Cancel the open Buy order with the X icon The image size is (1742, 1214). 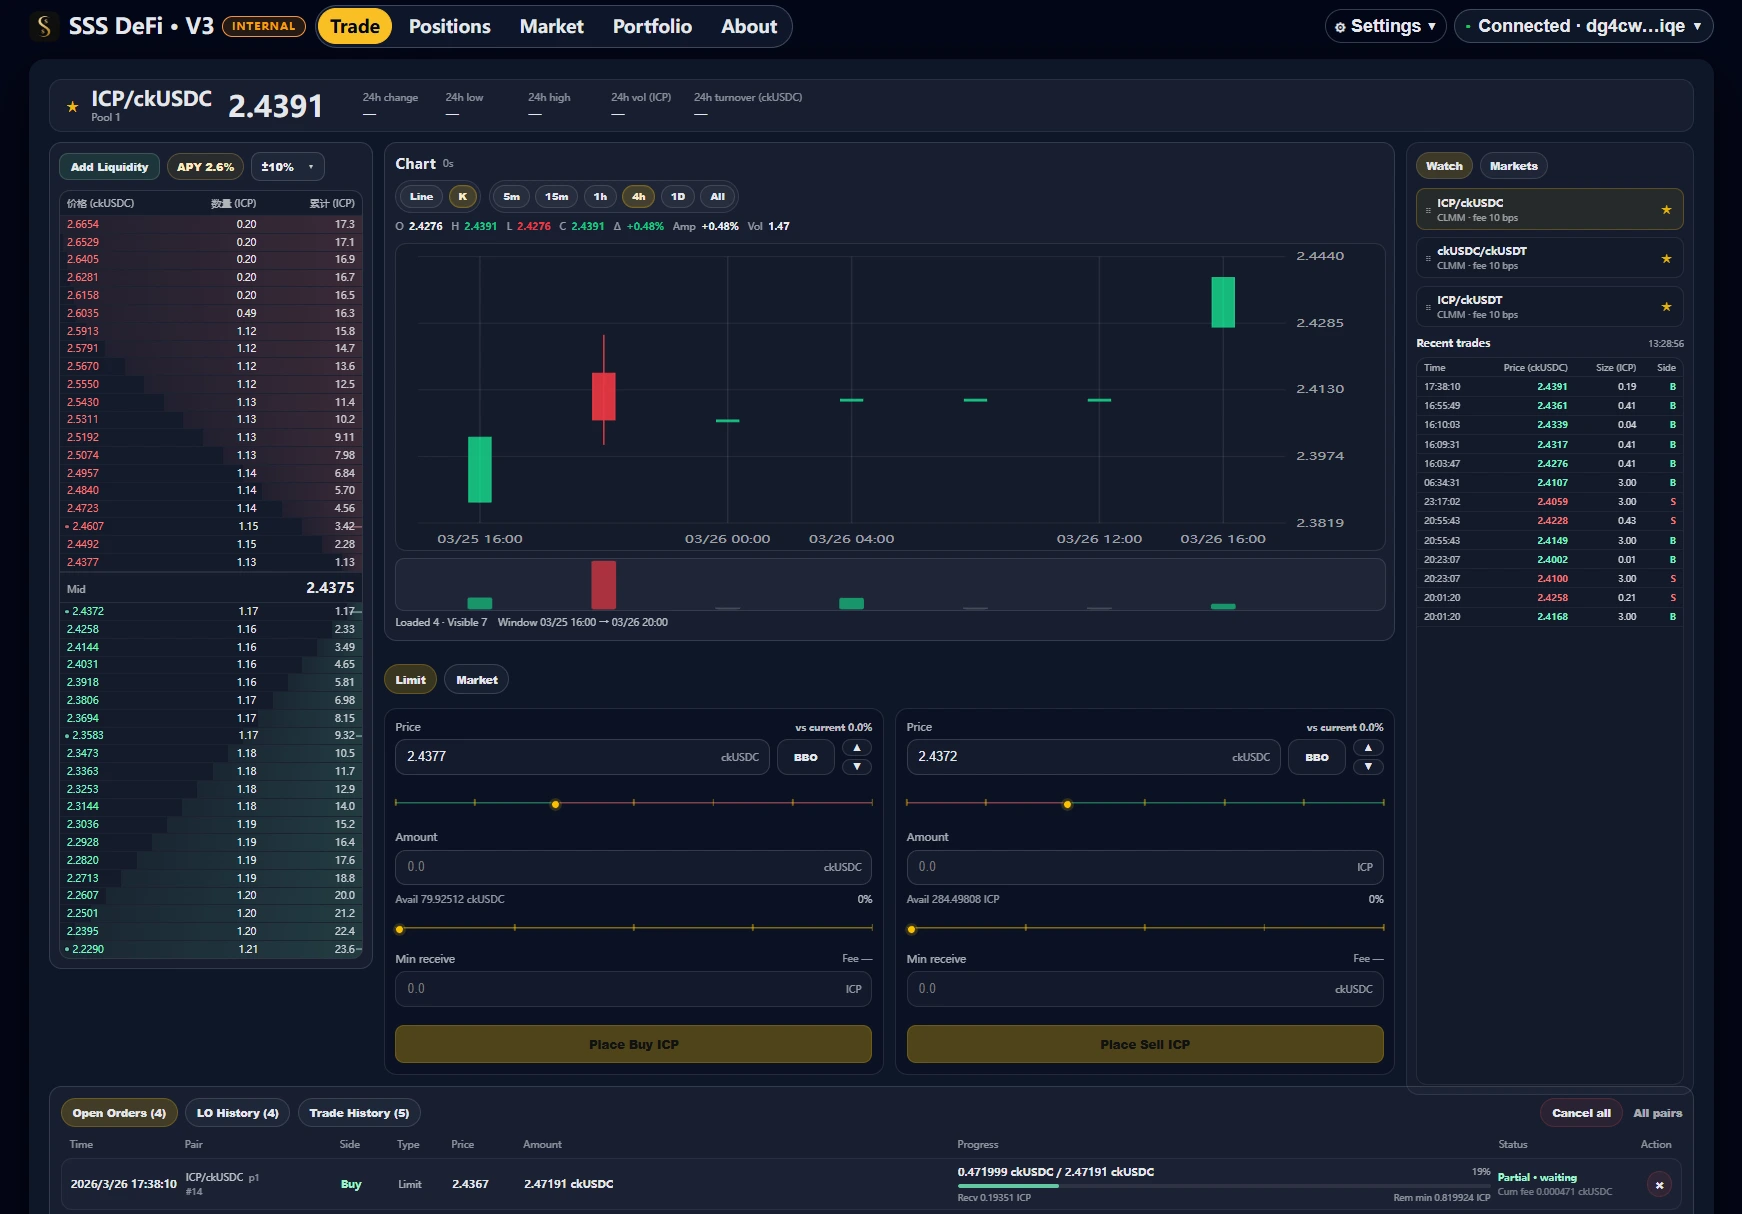[1658, 1183]
